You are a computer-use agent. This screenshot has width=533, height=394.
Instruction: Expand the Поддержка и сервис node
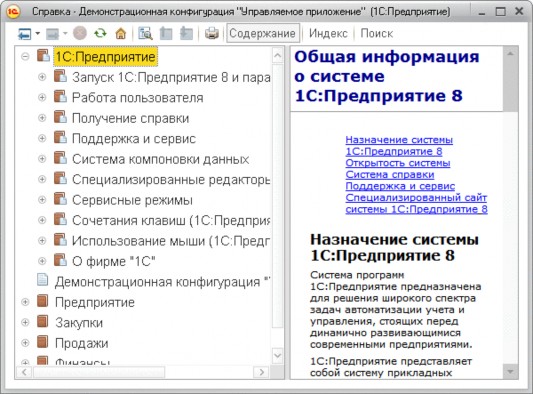(x=42, y=138)
